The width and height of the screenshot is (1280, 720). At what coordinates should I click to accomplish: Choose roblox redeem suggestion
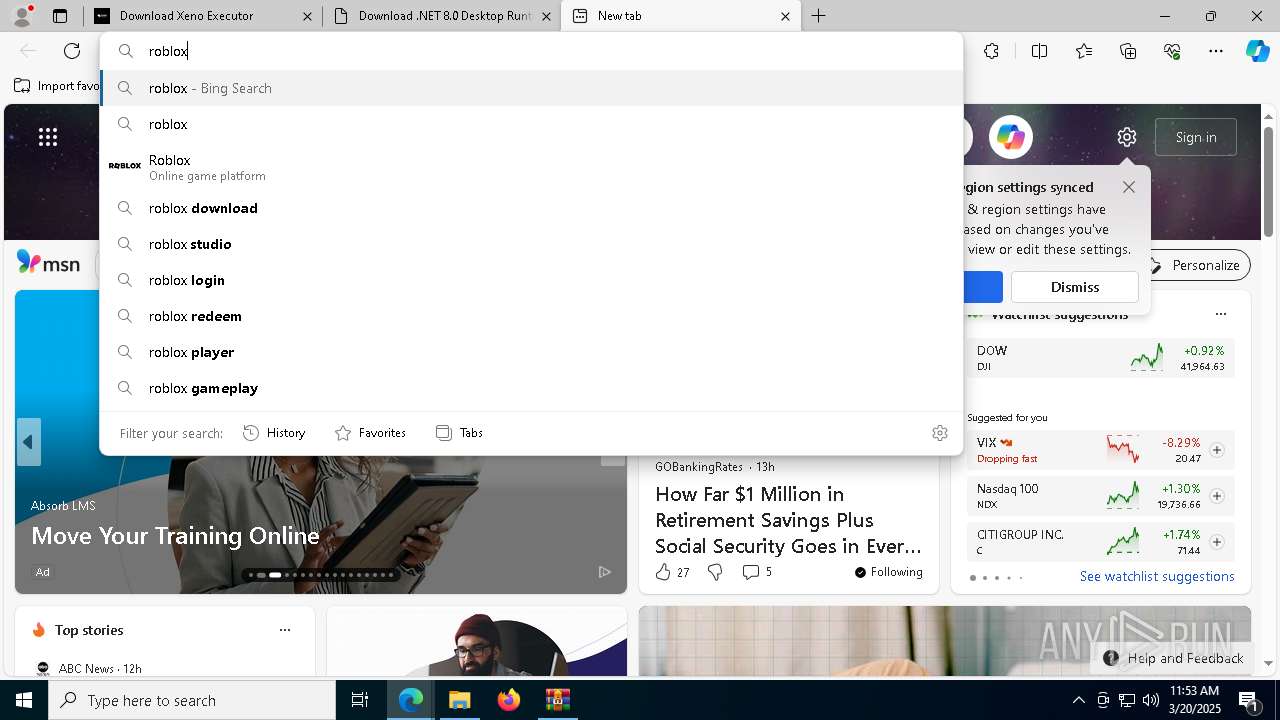(531, 316)
